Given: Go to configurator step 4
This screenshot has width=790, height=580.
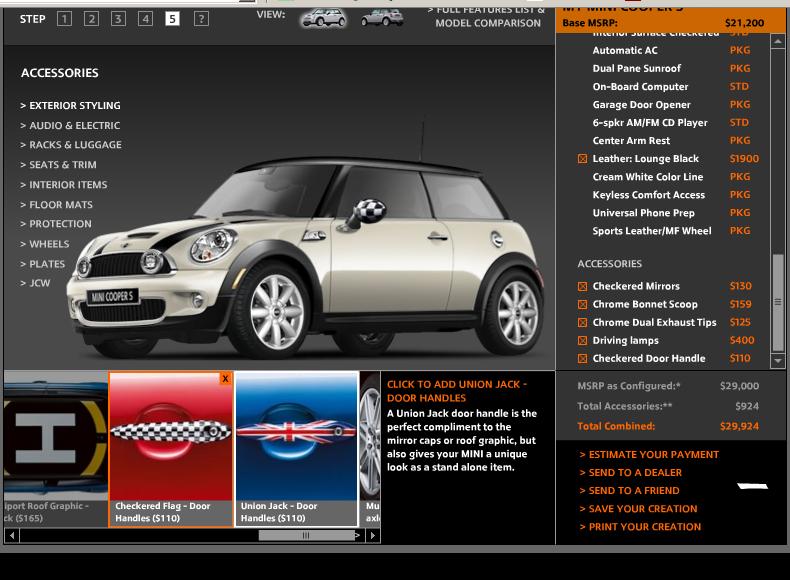Looking at the screenshot, I should (146, 19).
